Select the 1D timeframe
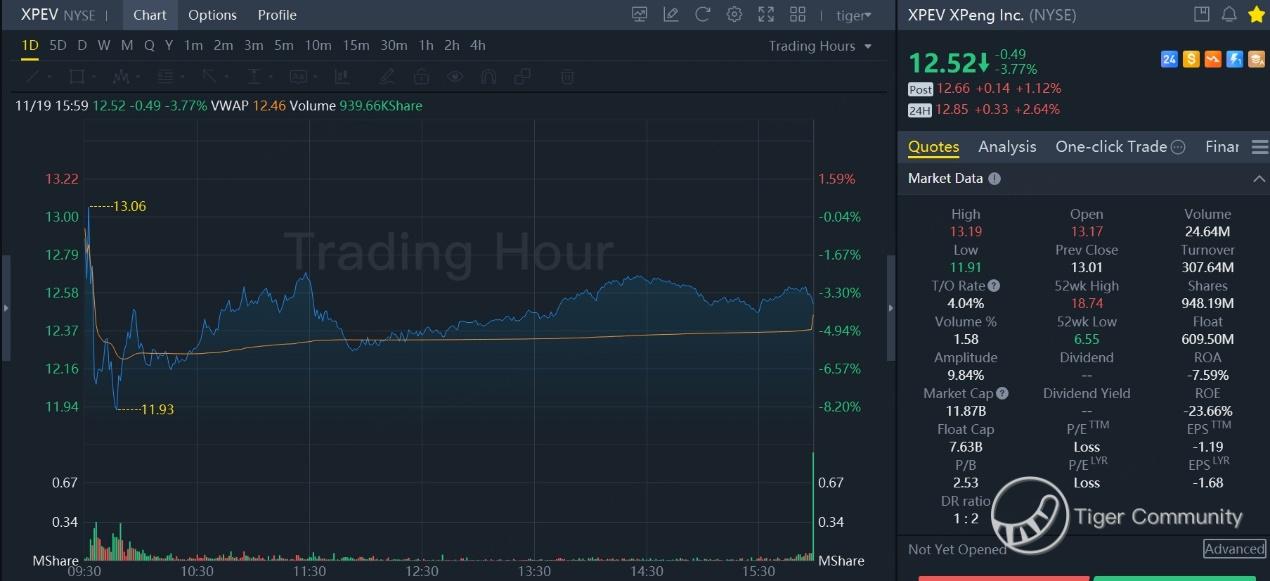1270x581 pixels. (x=30, y=46)
